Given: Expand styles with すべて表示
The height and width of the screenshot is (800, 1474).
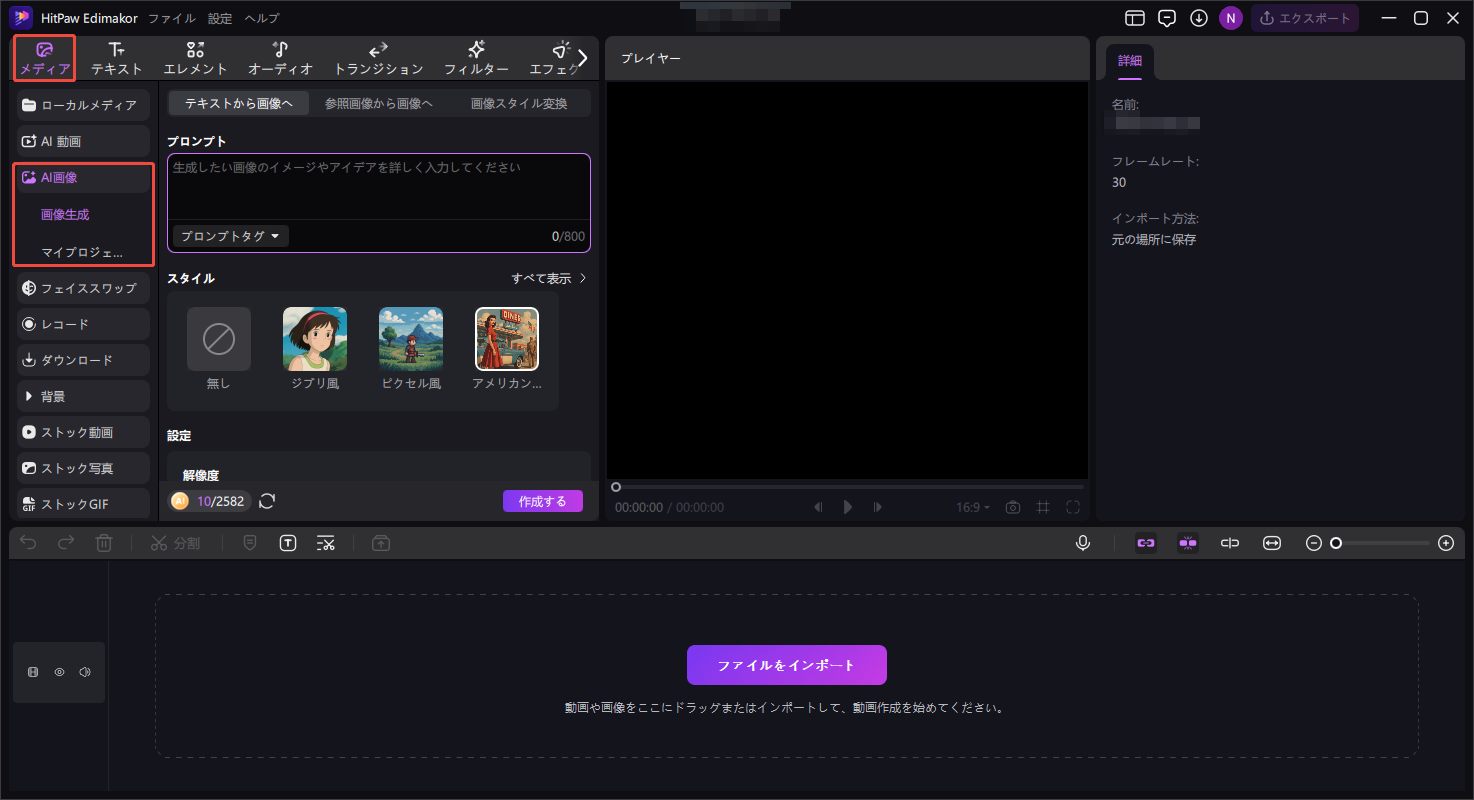Looking at the screenshot, I should click(549, 278).
